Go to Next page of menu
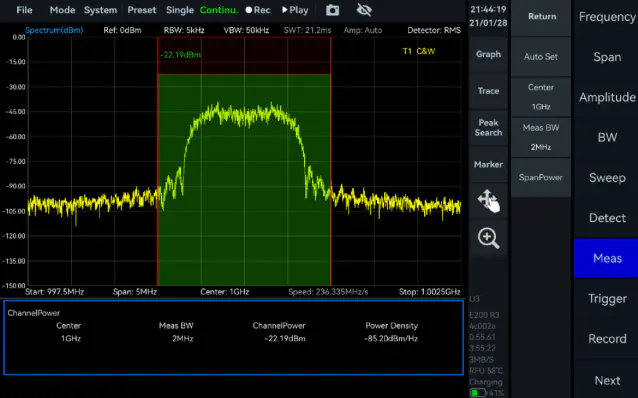 (x=607, y=381)
